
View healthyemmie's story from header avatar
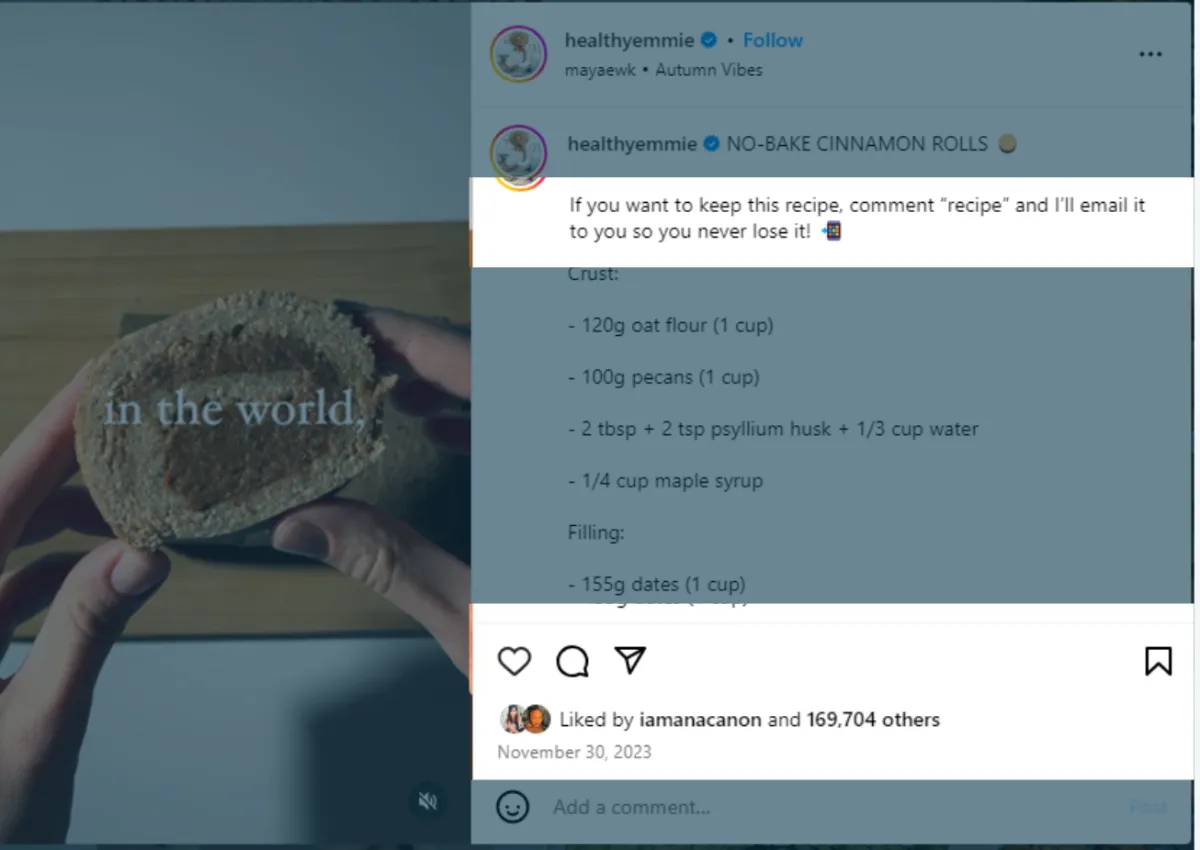[518, 54]
